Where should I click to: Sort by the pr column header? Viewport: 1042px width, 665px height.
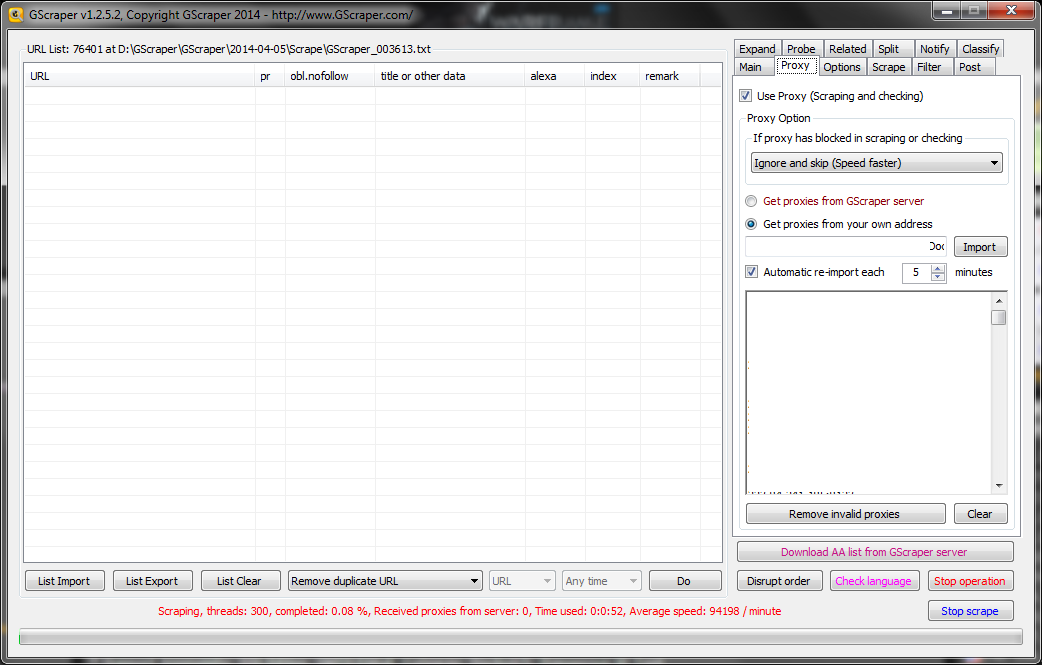[270, 76]
